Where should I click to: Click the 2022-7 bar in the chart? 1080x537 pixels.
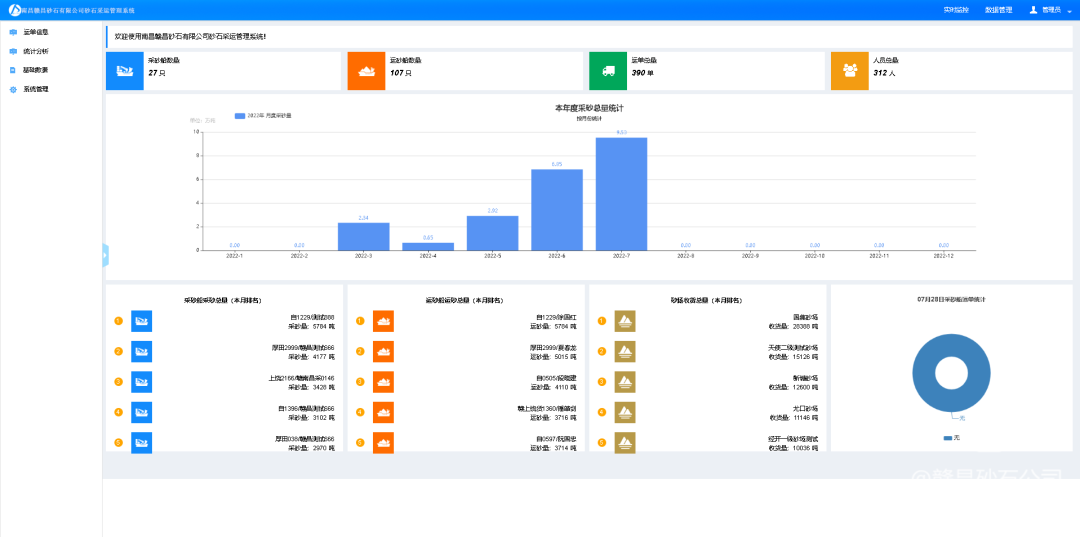[621, 194]
